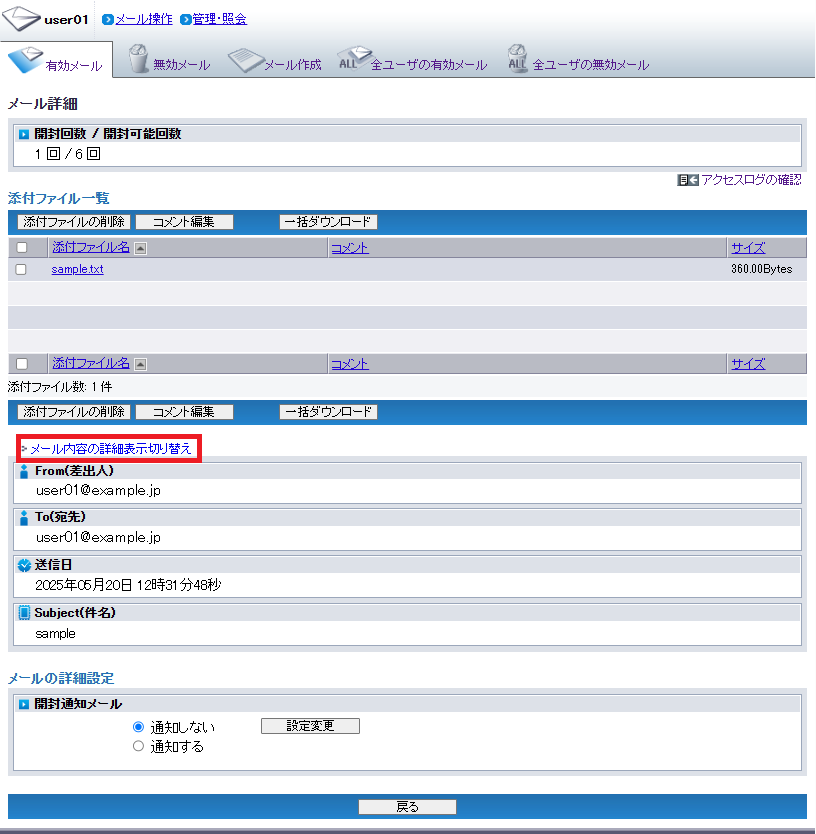
Task: Toggle select-all checkbox in bottom table header
Action: pyautogui.click(x=21, y=365)
